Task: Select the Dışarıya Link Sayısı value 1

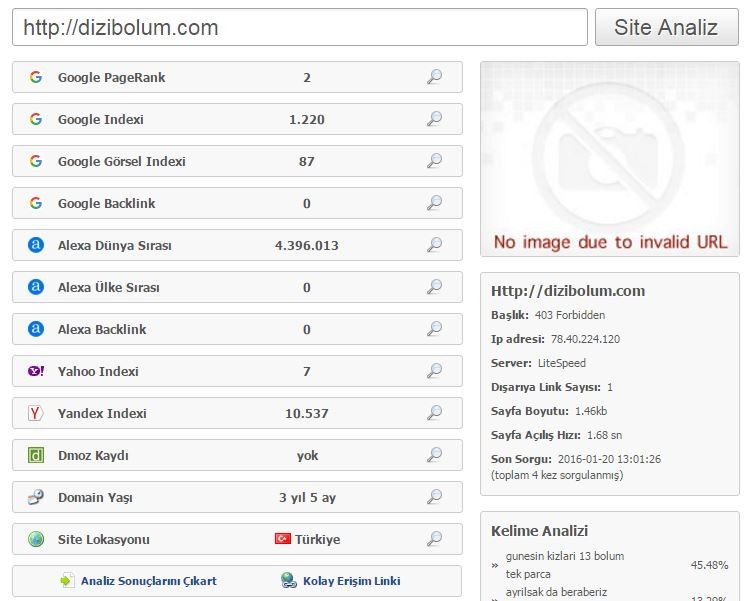Action: (610, 387)
